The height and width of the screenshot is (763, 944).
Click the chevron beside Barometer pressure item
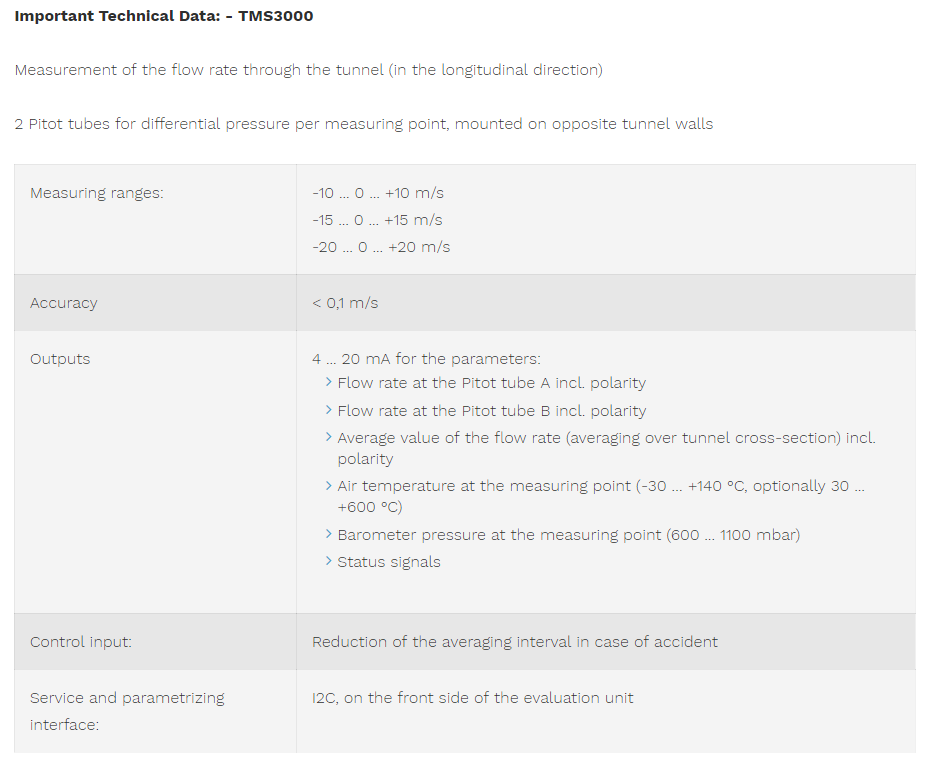[x=329, y=534]
